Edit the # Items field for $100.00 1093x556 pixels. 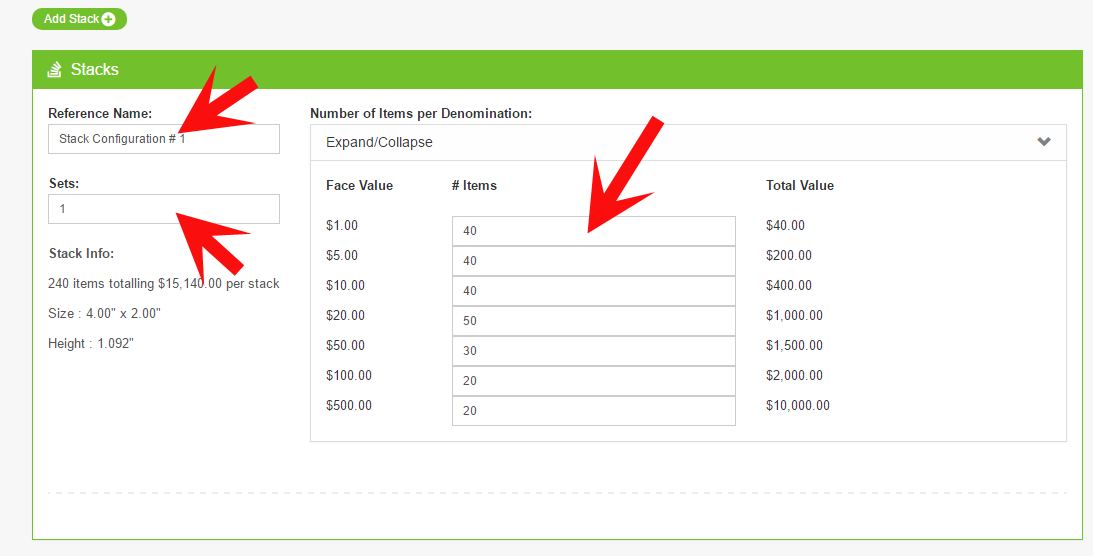(593, 380)
